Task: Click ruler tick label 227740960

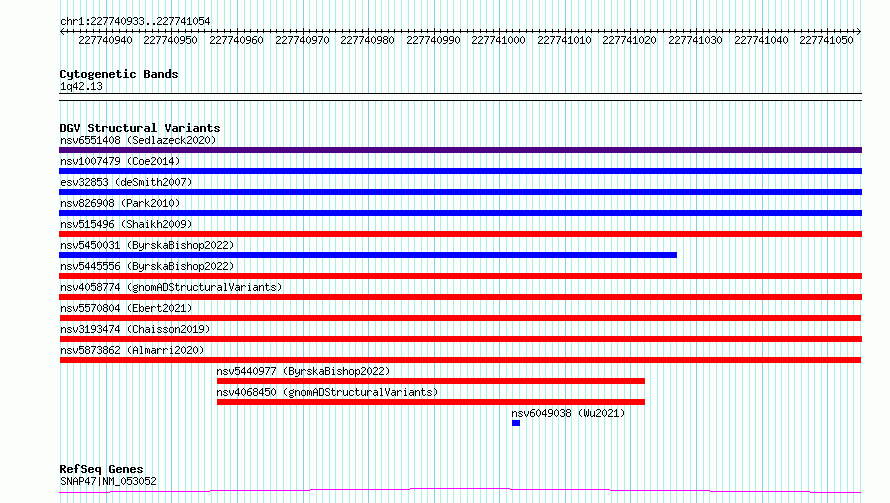Action: tap(236, 40)
